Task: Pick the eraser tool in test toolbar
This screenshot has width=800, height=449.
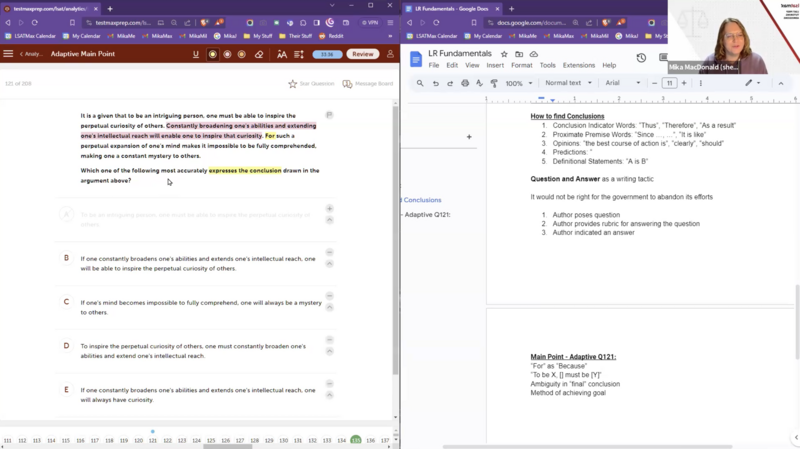Action: 259,54
